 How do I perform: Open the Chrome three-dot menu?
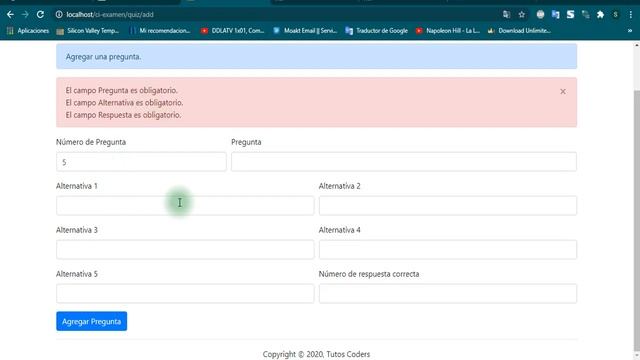tap(631, 15)
